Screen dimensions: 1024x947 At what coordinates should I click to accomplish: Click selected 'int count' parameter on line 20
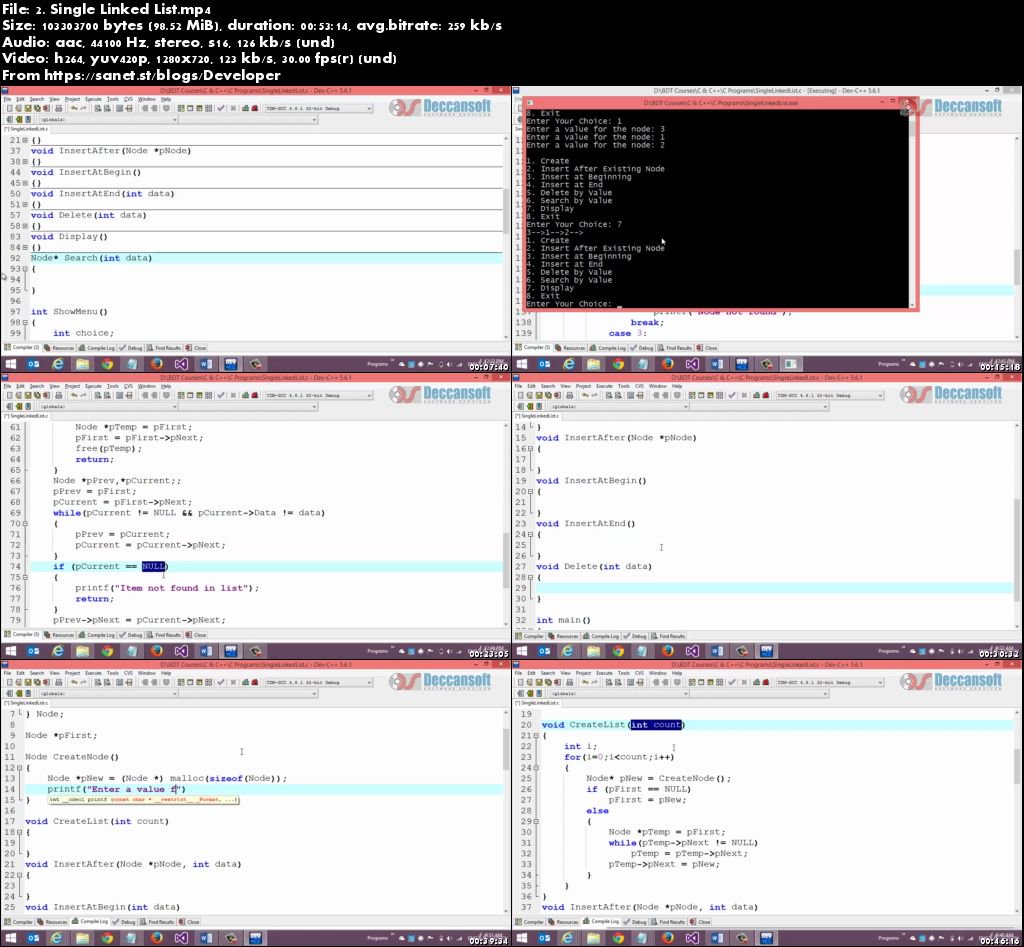pos(656,725)
